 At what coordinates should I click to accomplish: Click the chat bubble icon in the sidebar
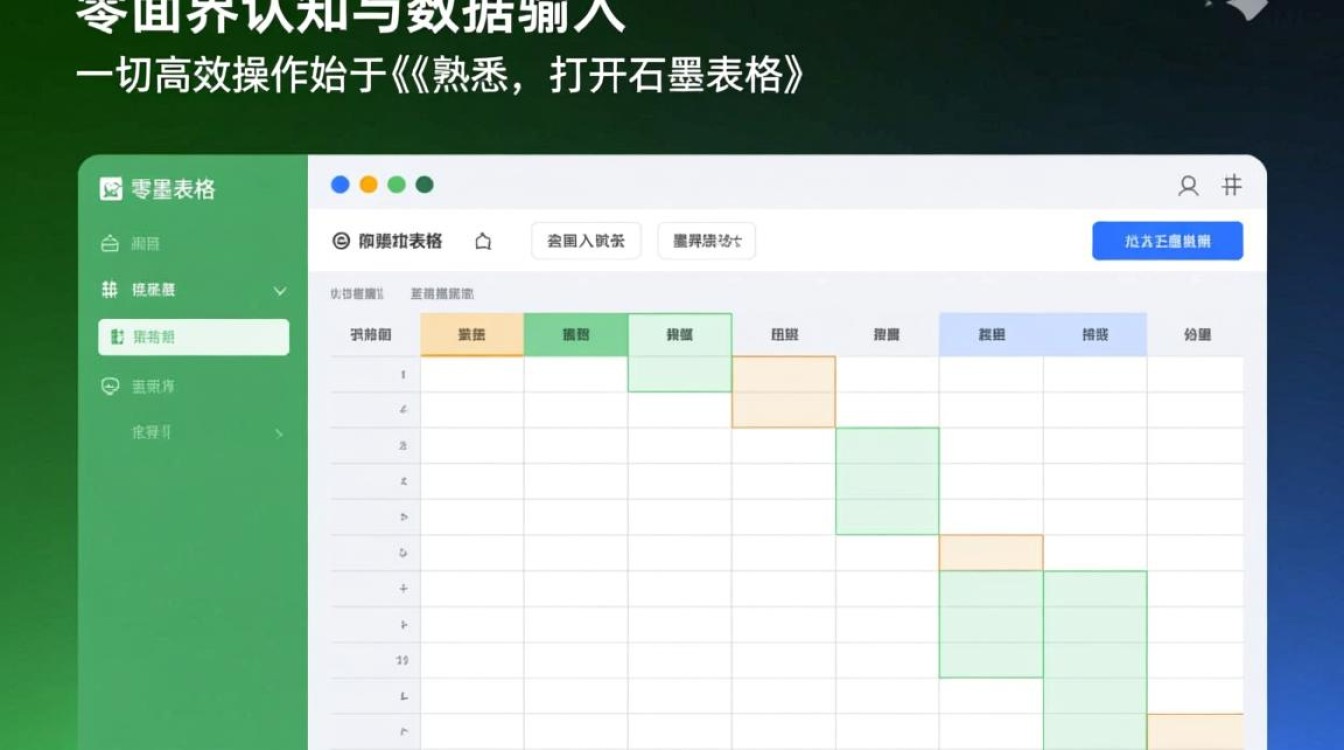coord(110,386)
